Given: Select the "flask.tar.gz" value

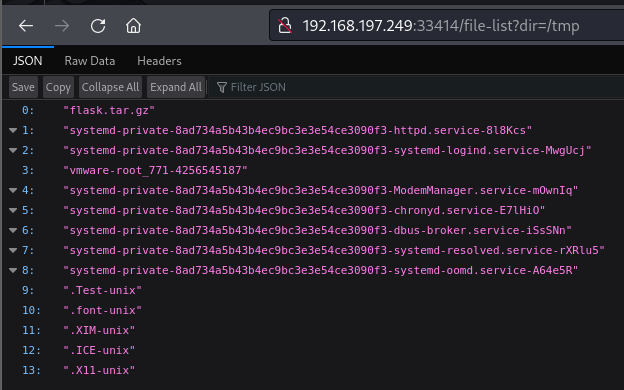Looking at the screenshot, I should (x=109, y=110).
